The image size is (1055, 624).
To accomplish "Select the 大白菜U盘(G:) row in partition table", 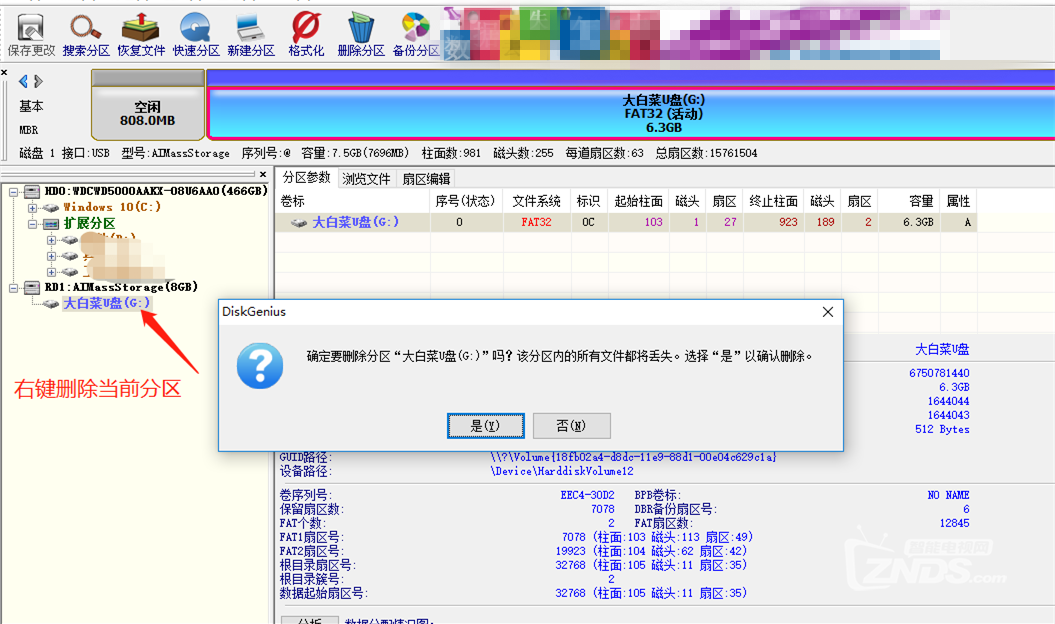I will click(x=626, y=222).
